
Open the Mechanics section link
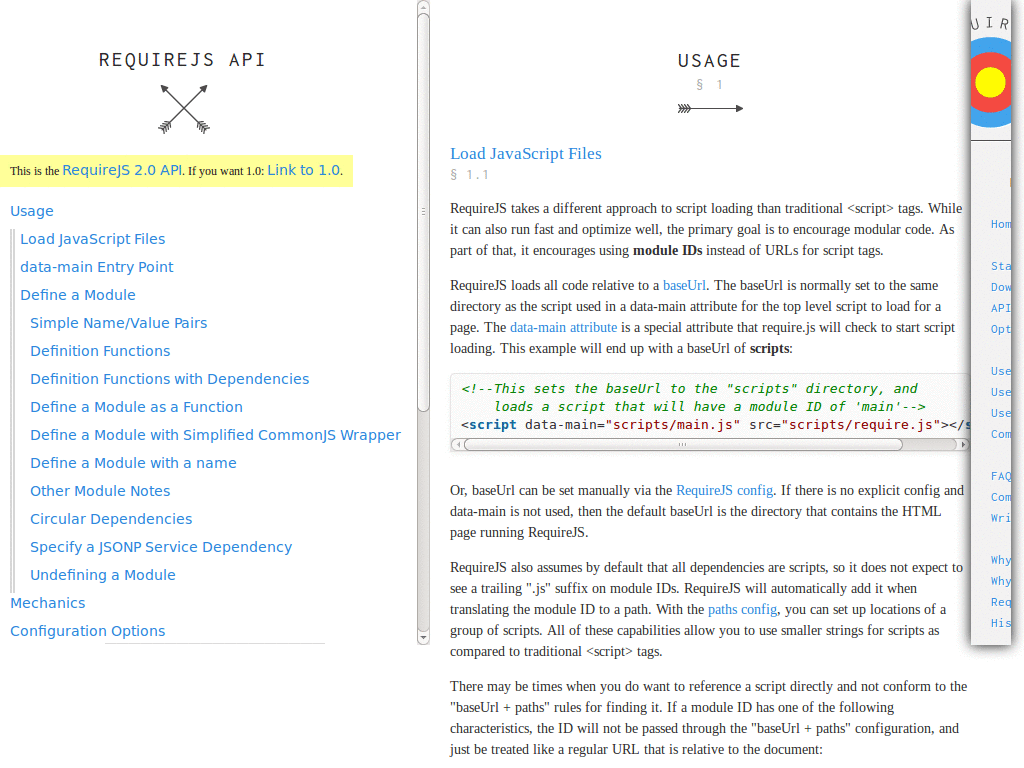click(48, 604)
